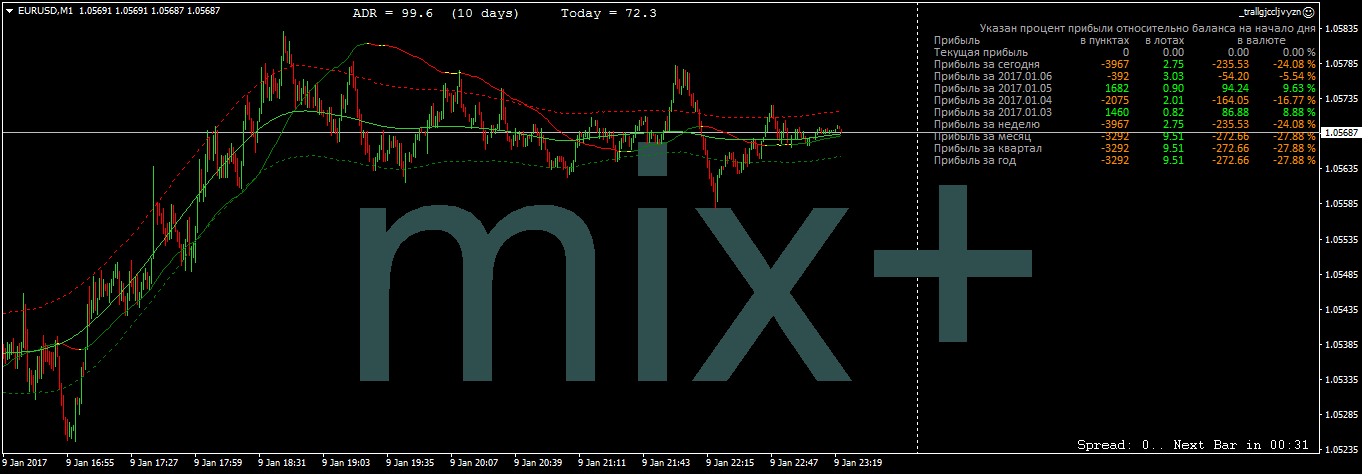
Task: Click the 8.88 % value for 2017.01.03
Action: [x=1297, y=111]
